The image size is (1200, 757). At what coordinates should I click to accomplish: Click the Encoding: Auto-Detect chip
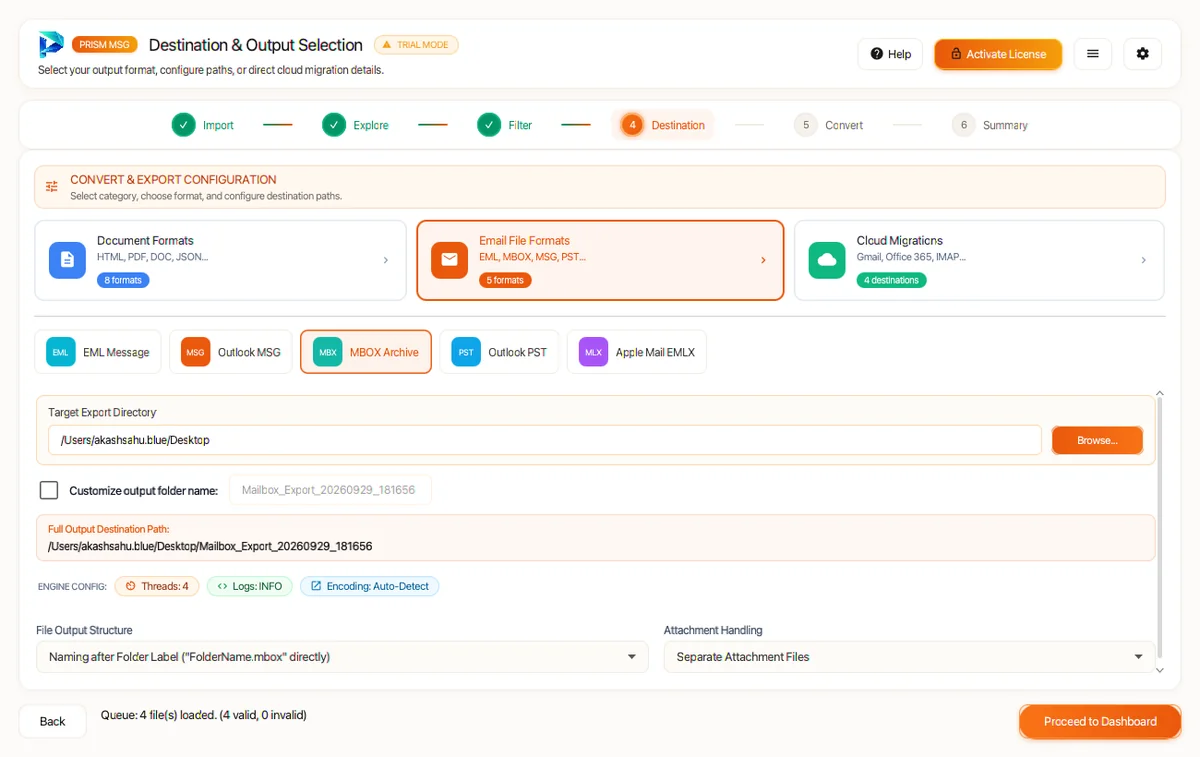click(370, 586)
